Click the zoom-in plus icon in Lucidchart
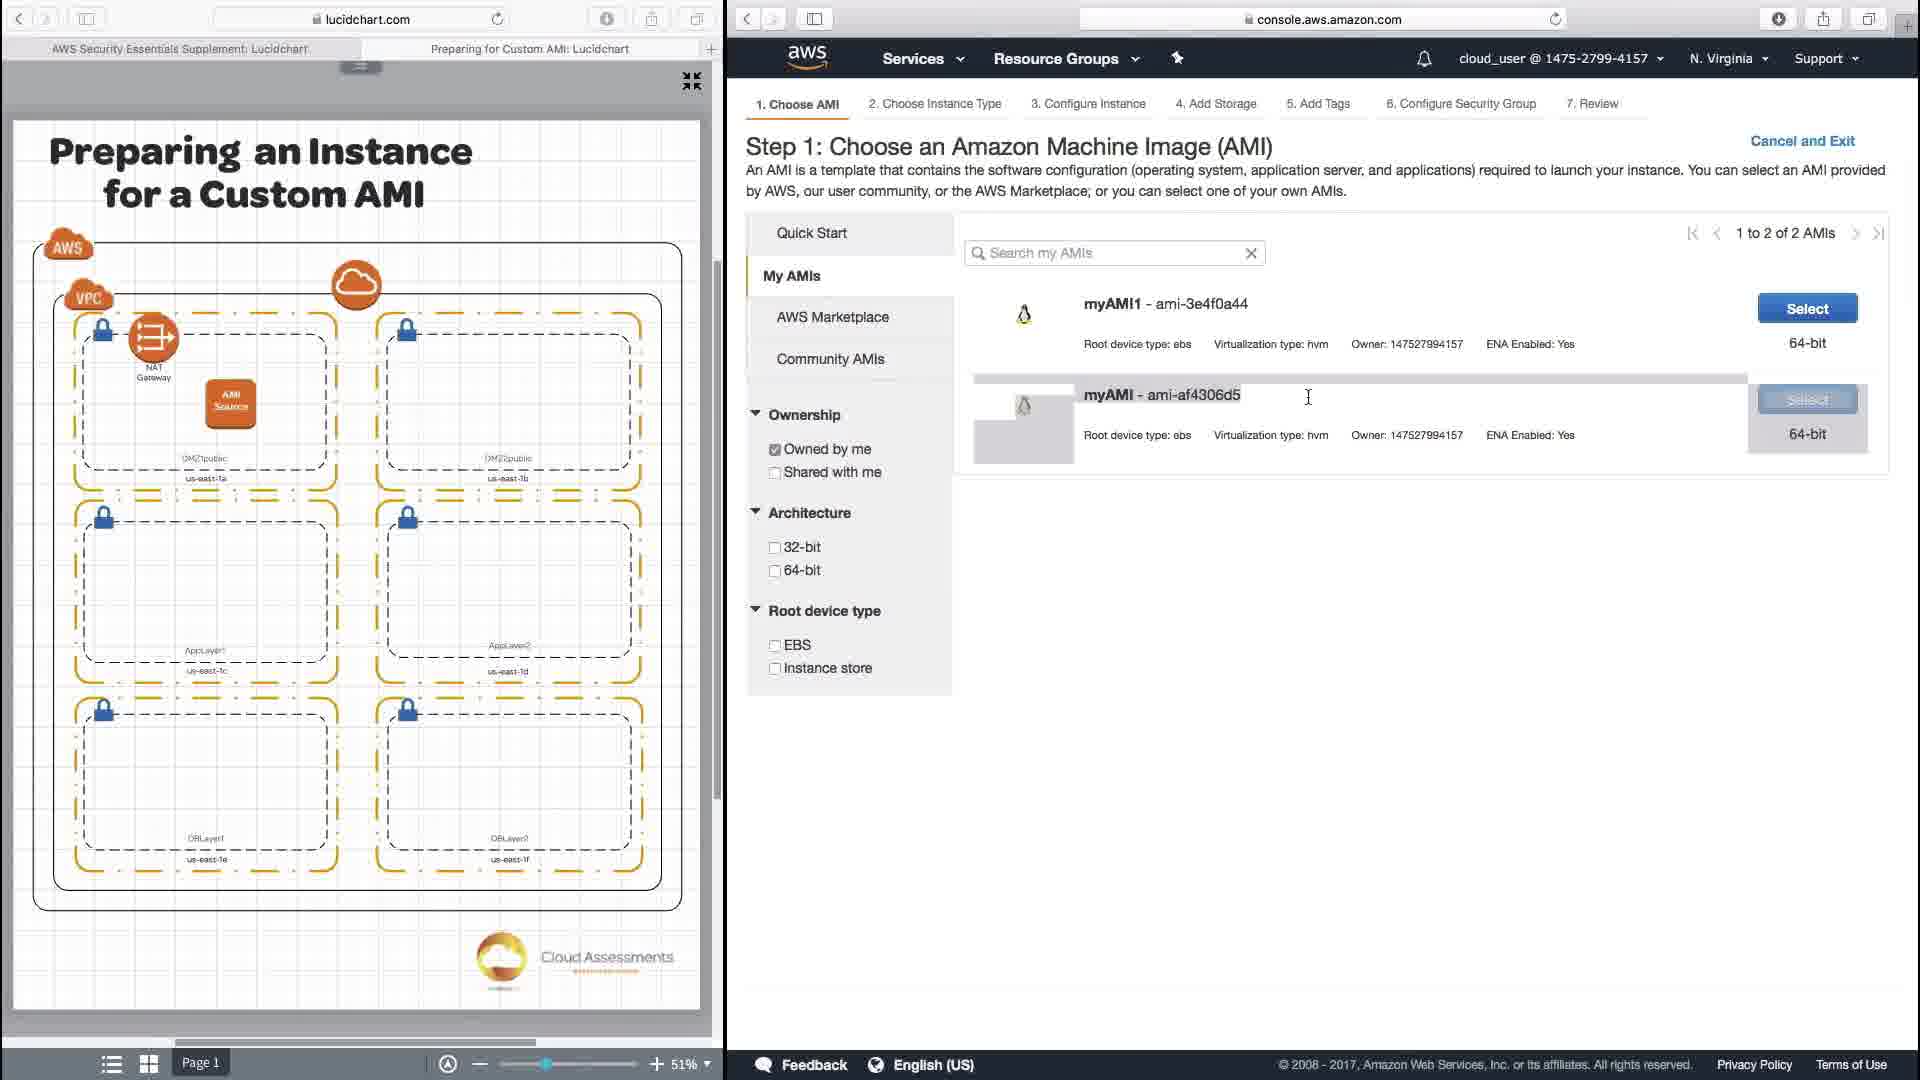The height and width of the screenshot is (1080, 1920). [x=656, y=1064]
